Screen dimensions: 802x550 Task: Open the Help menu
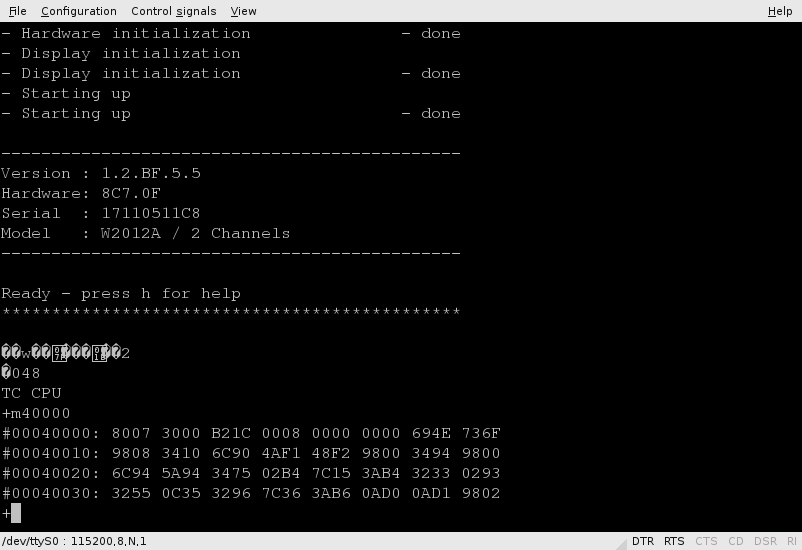pos(779,11)
